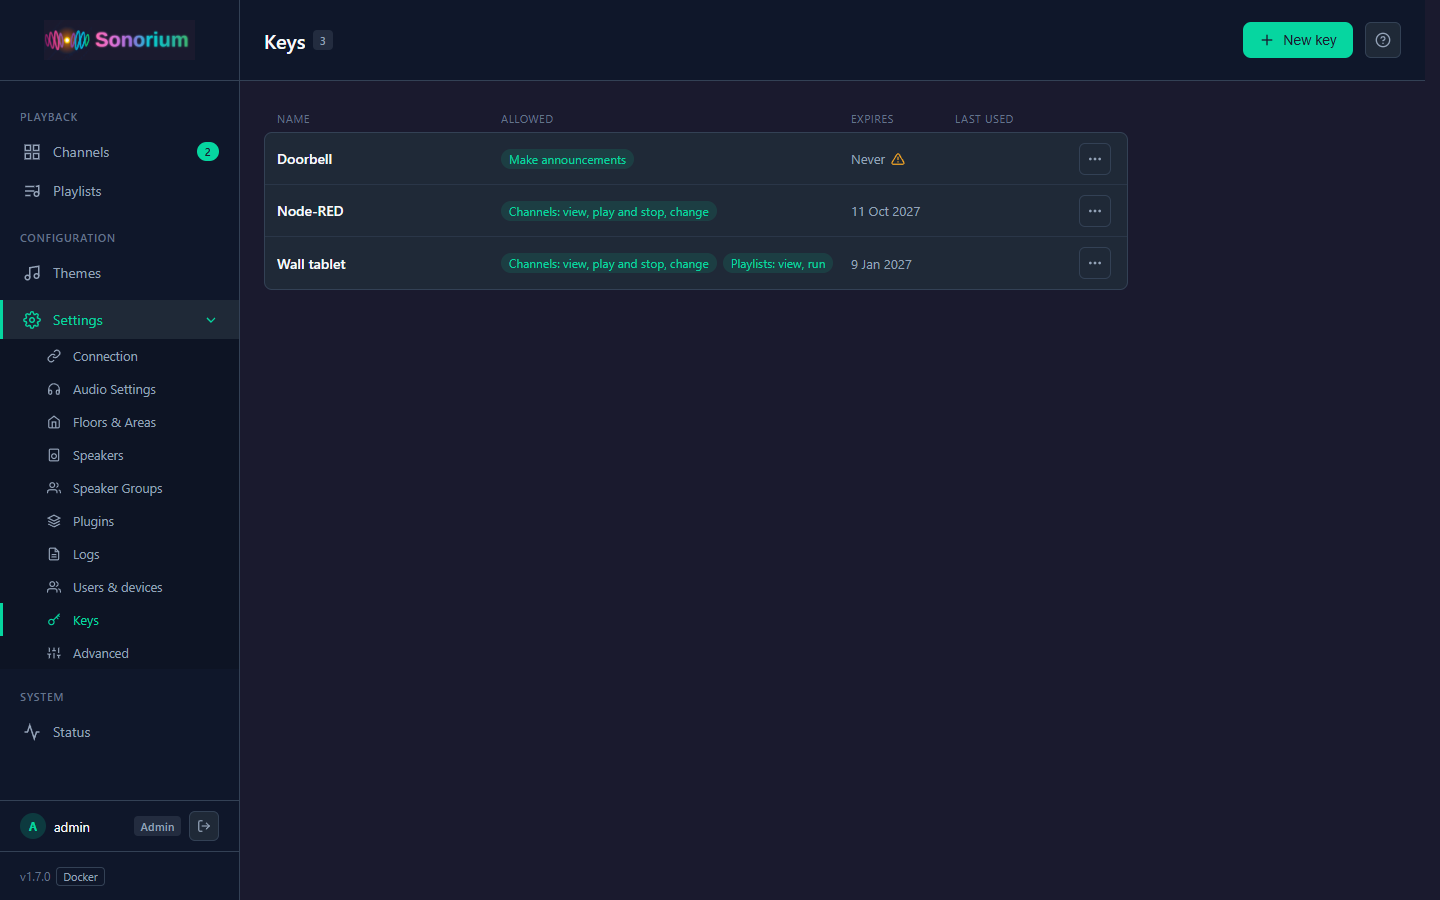The width and height of the screenshot is (1440, 900).
Task: Click the Playlists: view, run permission tag
Action: pos(778,264)
